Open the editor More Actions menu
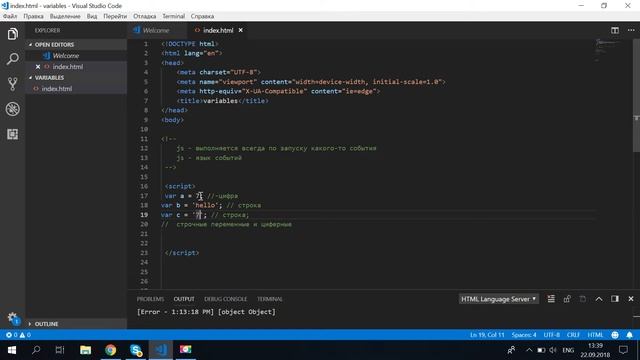The image size is (640, 360). [x=631, y=30]
